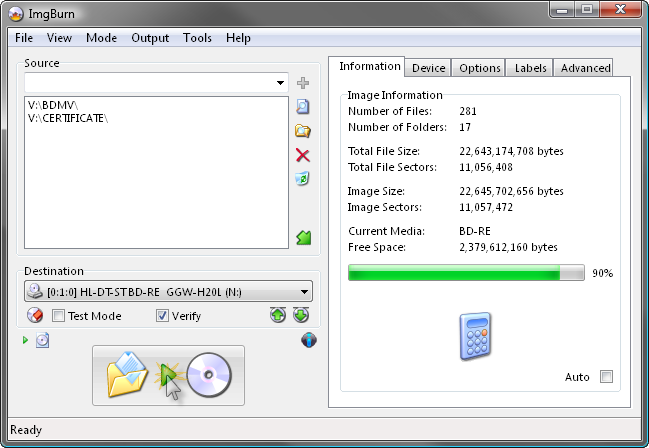Close the ImgBurn window
This screenshot has height=448, width=649.
(x=620, y=10)
